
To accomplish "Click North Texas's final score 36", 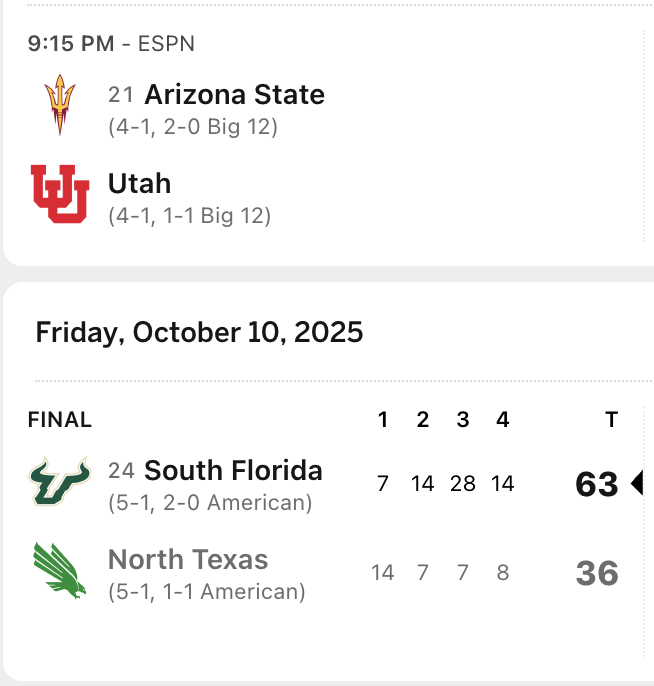I will (597, 573).
